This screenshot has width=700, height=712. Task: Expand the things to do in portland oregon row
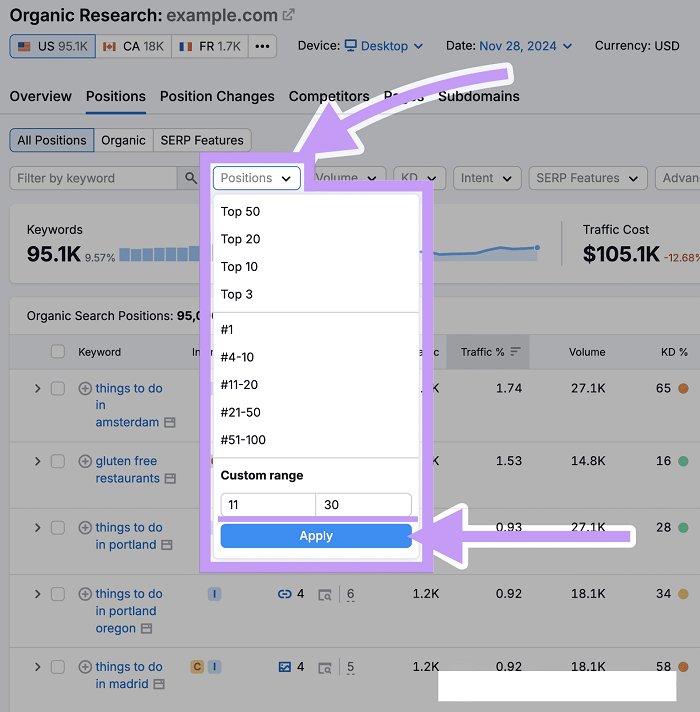point(38,594)
